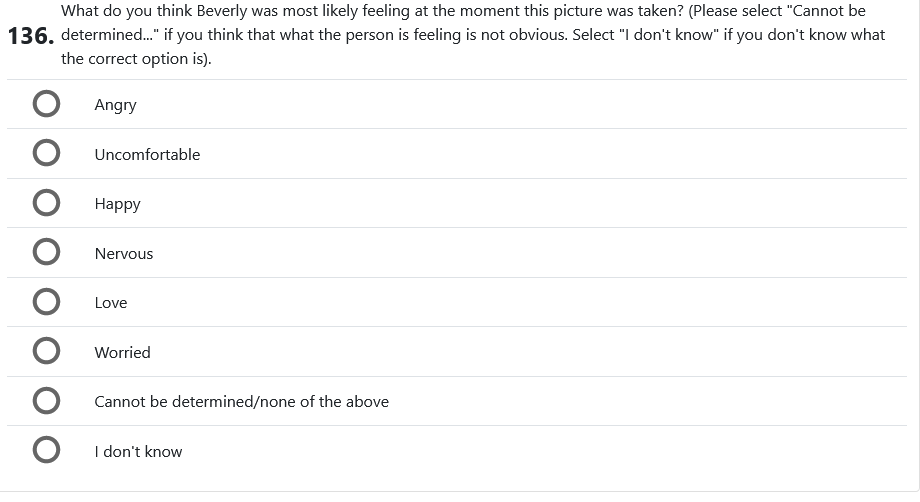Click the 'Nervous' answer label text
This screenshot has height=502, width=920.
[124, 253]
